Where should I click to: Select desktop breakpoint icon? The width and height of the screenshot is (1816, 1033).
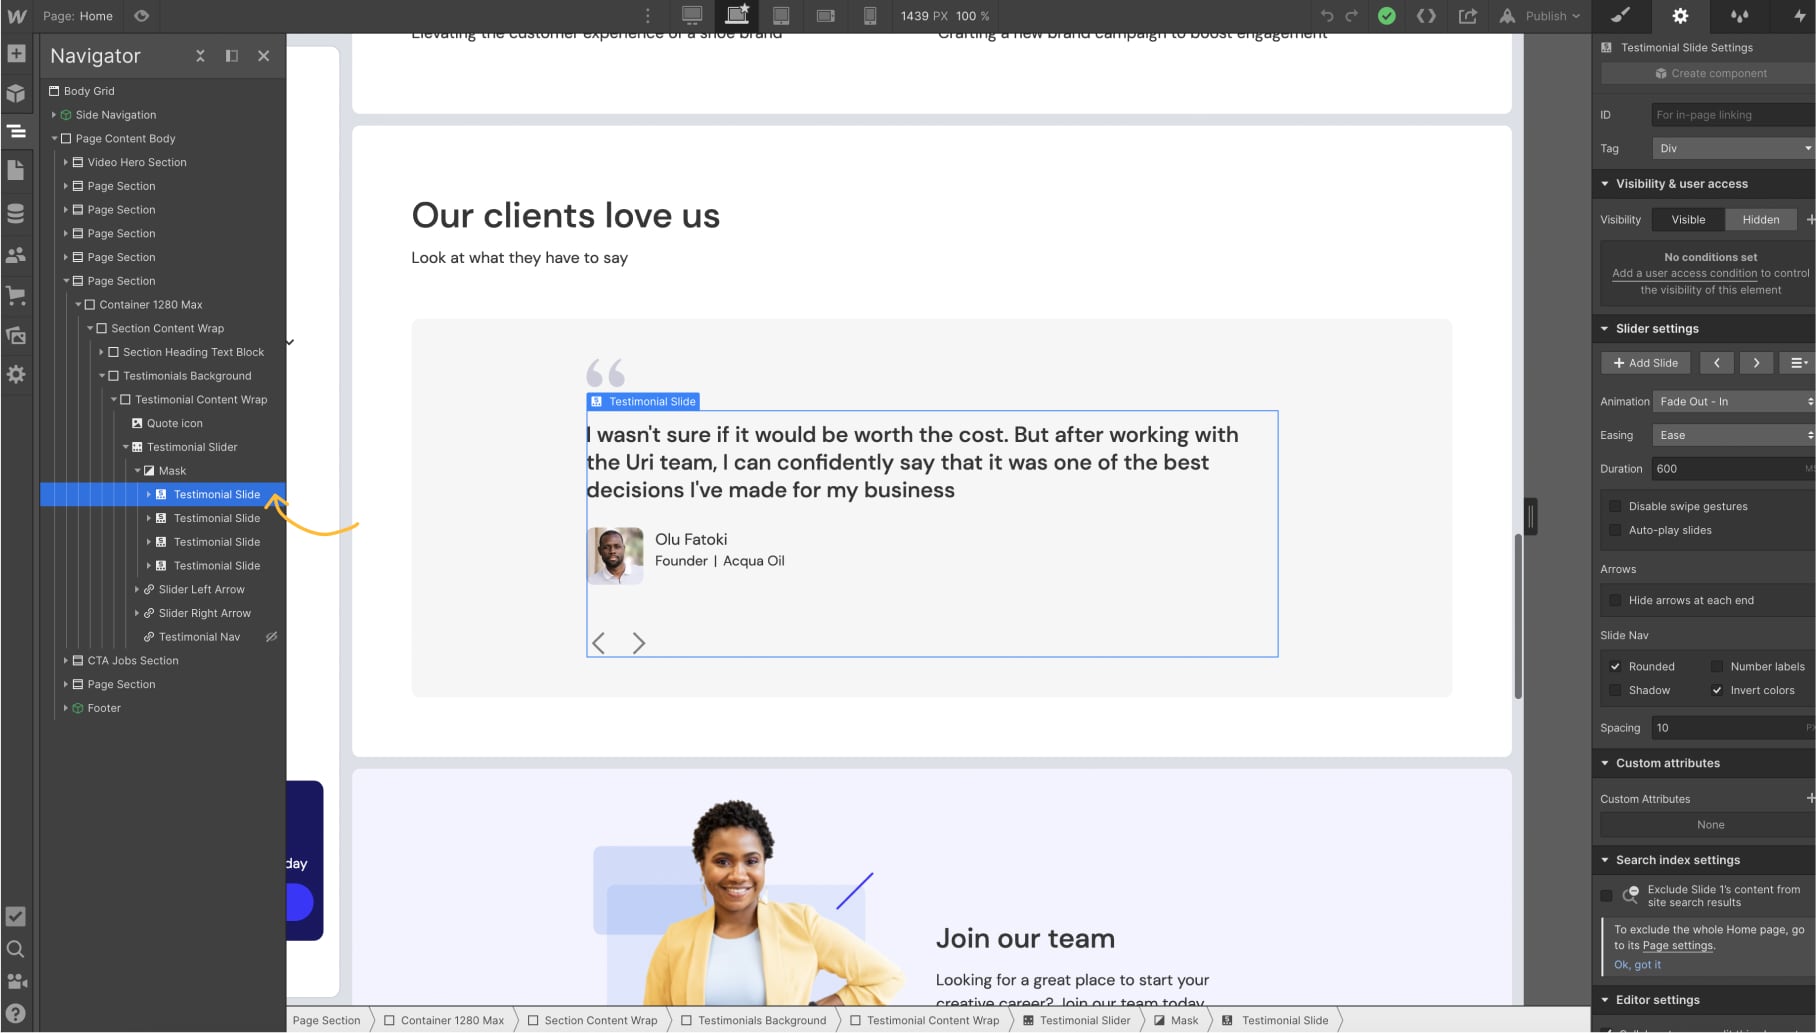coord(692,15)
